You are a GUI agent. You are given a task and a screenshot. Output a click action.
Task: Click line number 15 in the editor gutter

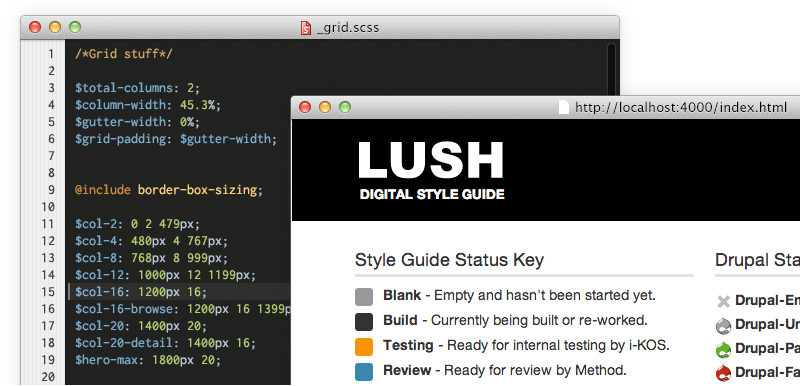(x=48, y=292)
